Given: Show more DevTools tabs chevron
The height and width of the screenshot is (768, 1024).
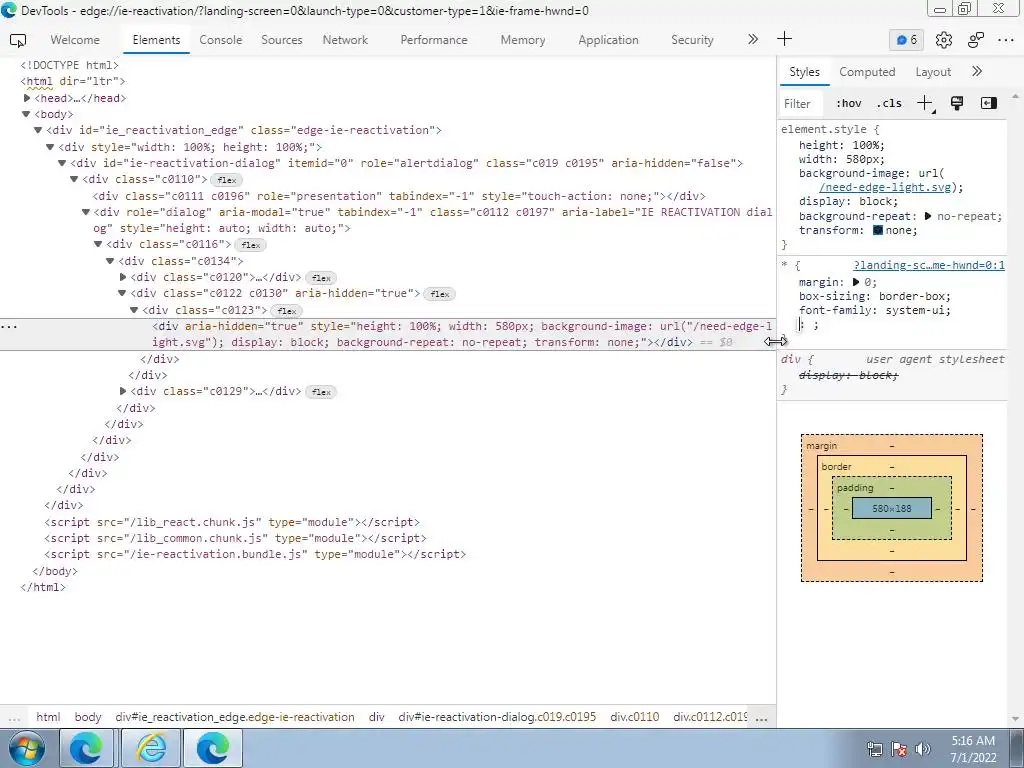Looking at the screenshot, I should 752,39.
